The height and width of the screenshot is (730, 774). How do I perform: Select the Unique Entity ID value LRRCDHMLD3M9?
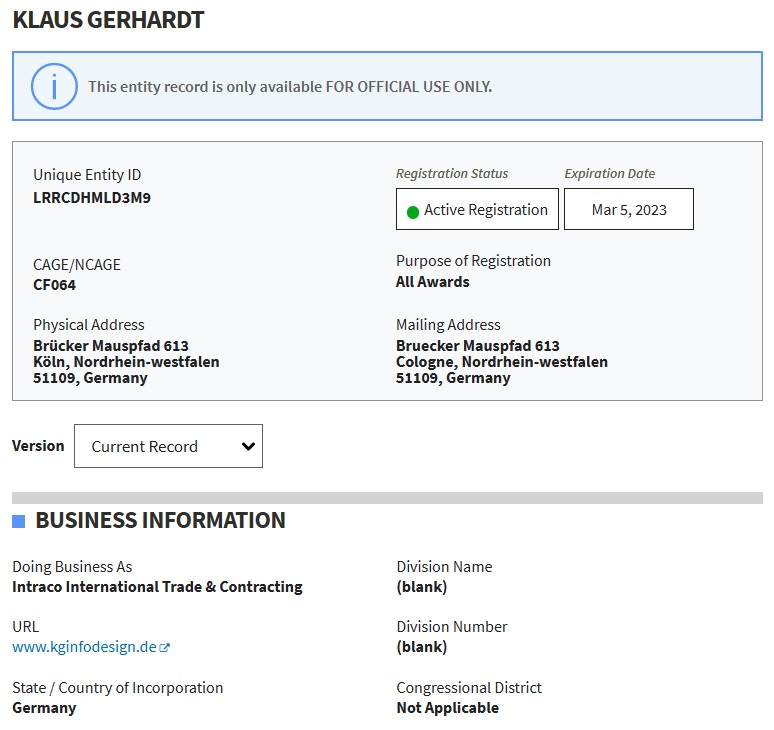pos(92,197)
